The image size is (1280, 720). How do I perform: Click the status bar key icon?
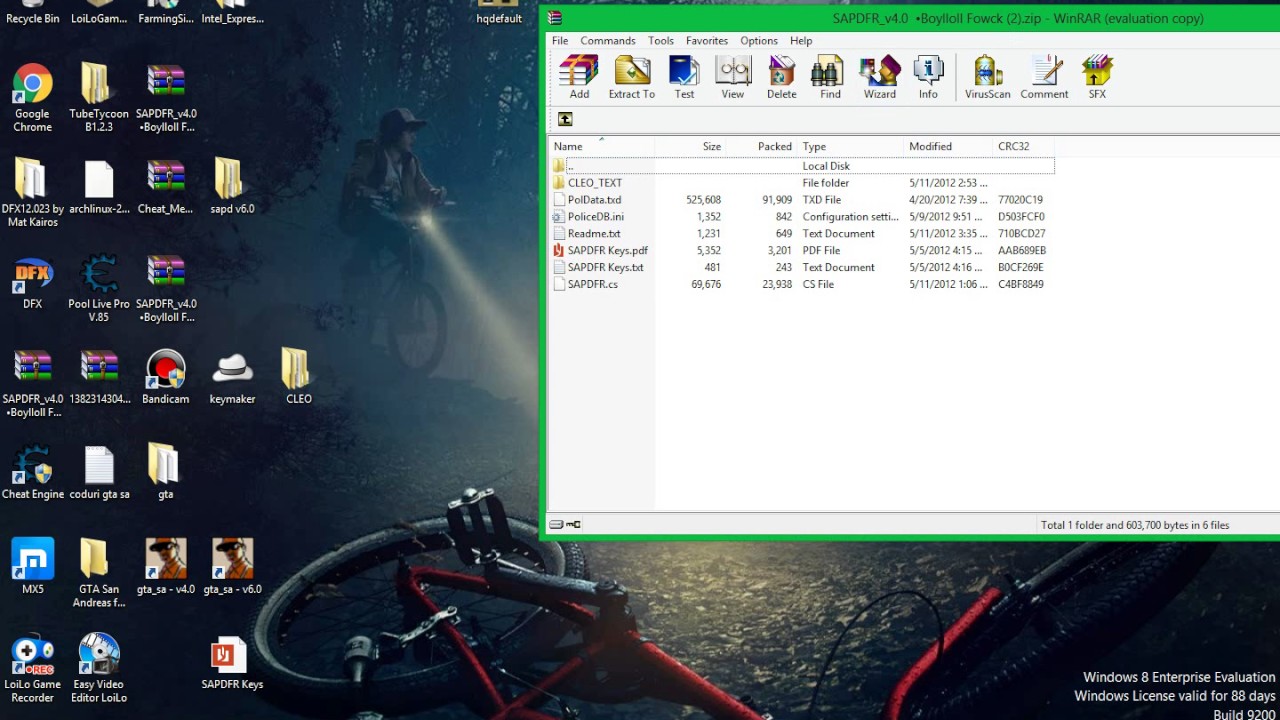[x=574, y=524]
